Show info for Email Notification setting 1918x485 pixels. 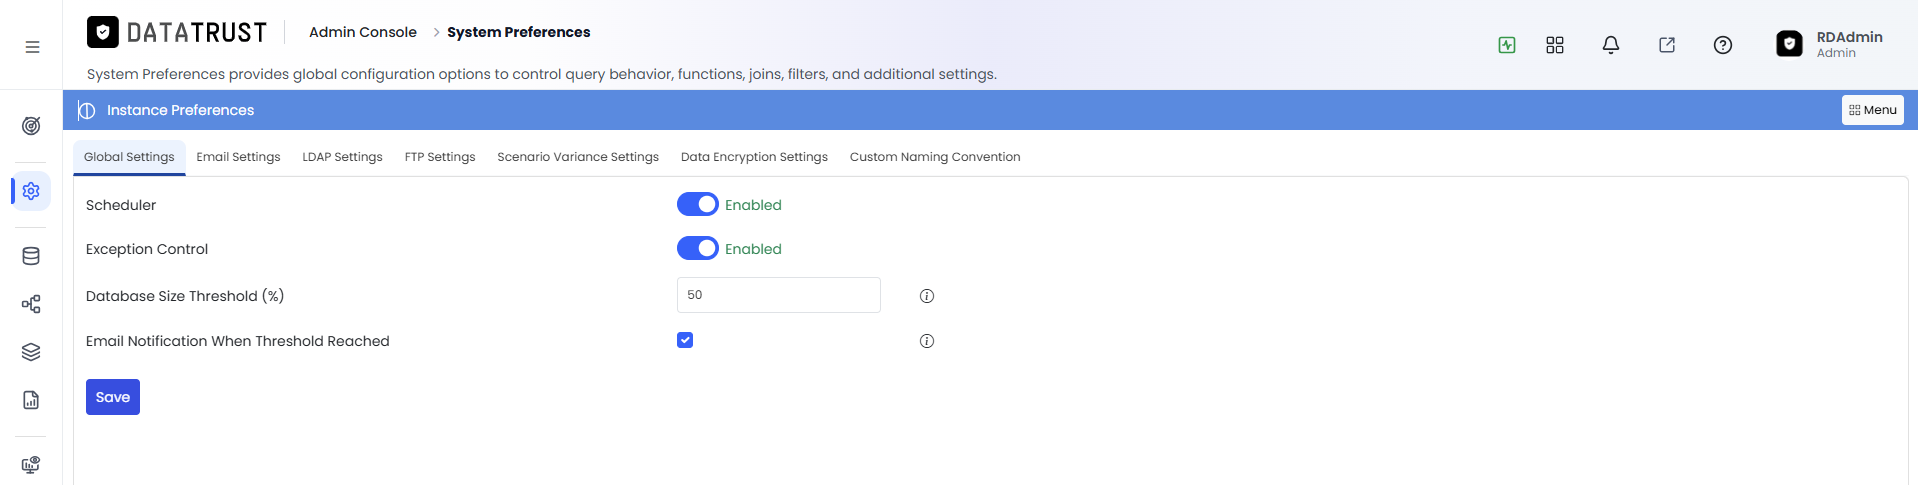pyautogui.click(x=927, y=341)
